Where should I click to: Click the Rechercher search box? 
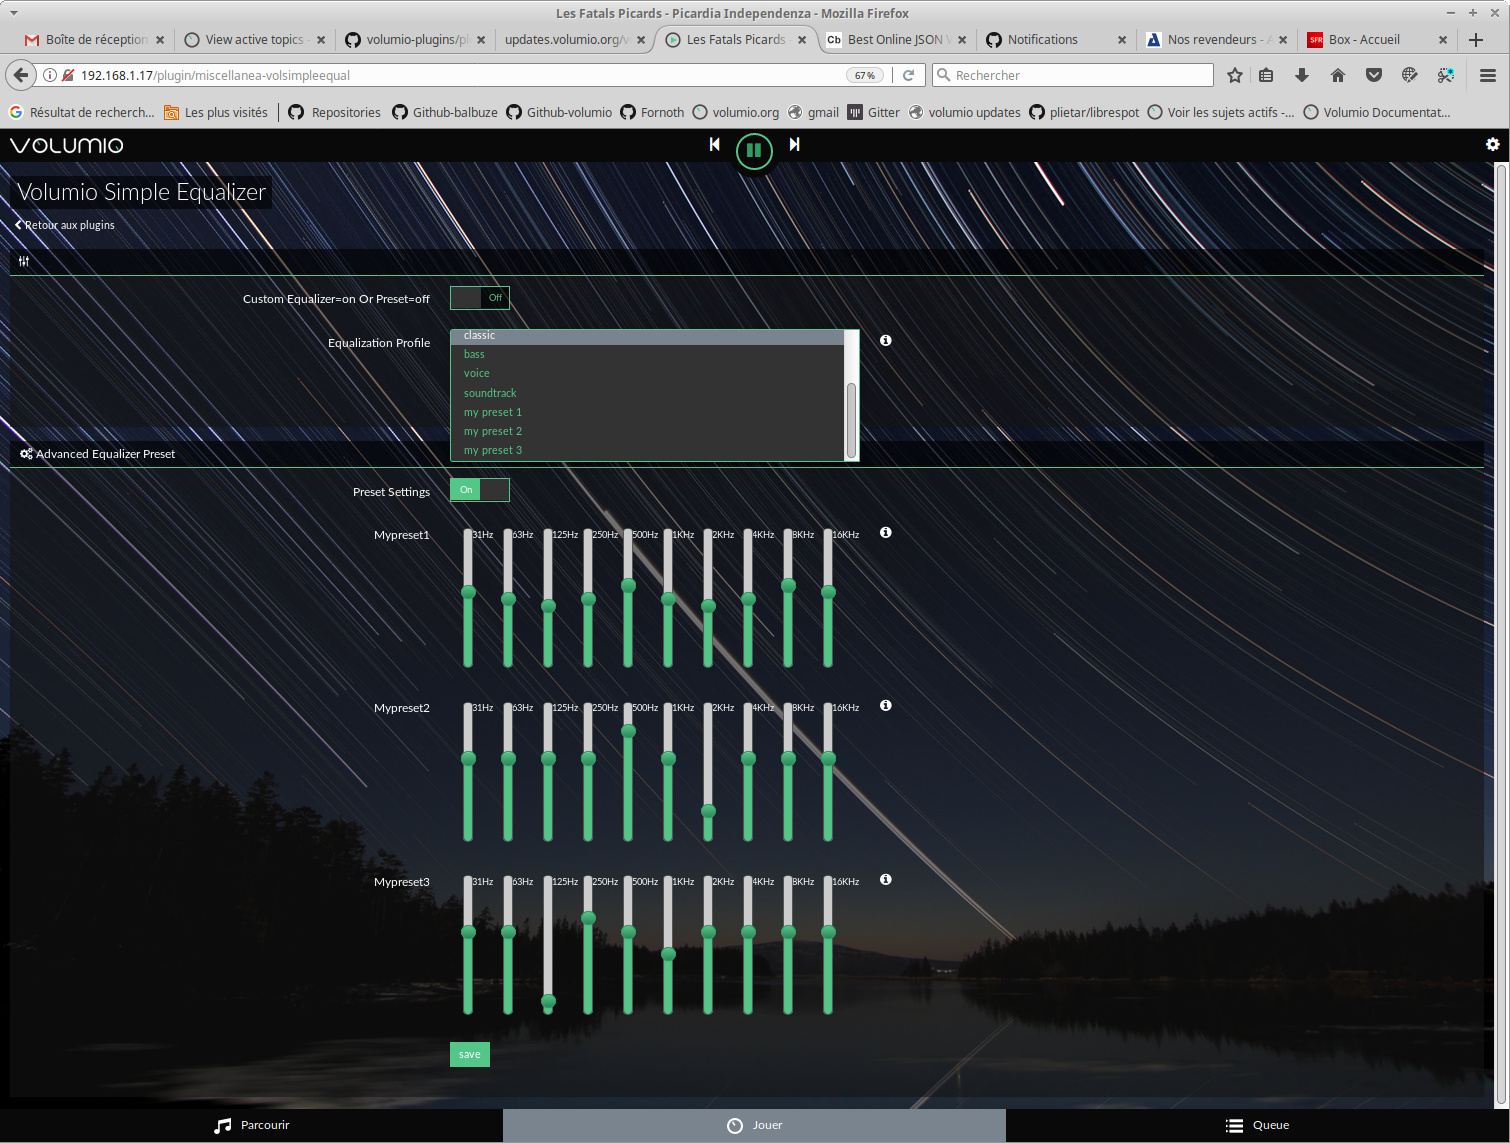coord(1072,75)
